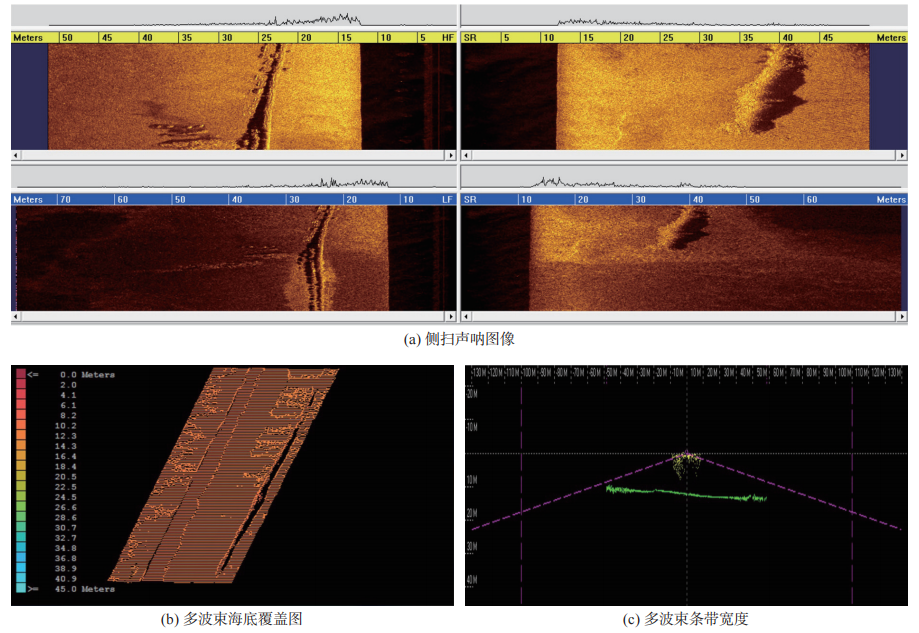Click left scroll arrow of bottom-right SR blue-ruler panel
The height and width of the screenshot is (633, 919).
point(467,316)
